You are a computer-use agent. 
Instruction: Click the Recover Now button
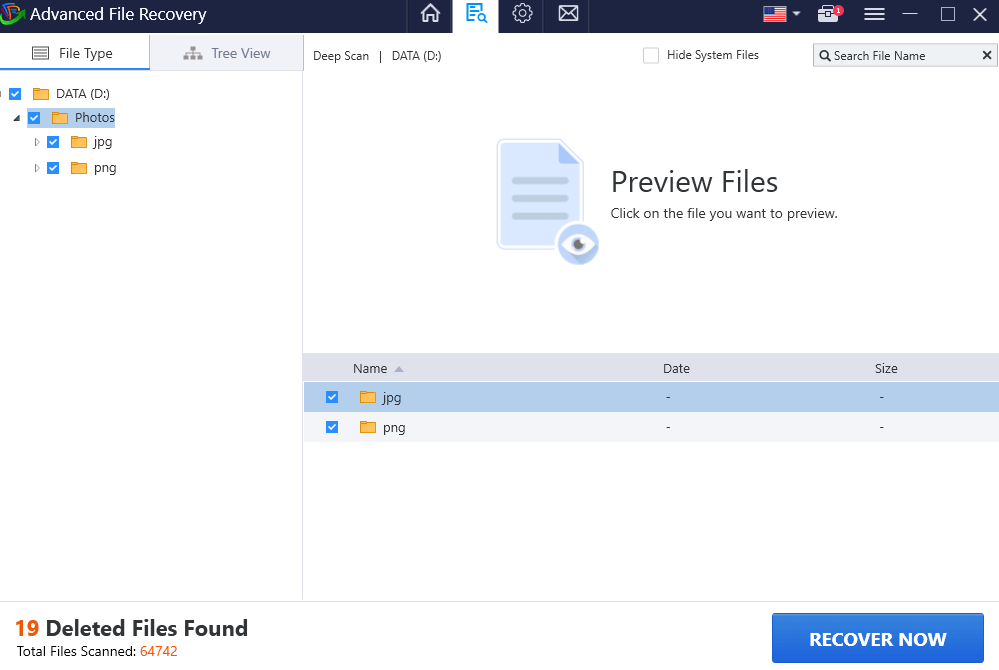click(x=877, y=639)
